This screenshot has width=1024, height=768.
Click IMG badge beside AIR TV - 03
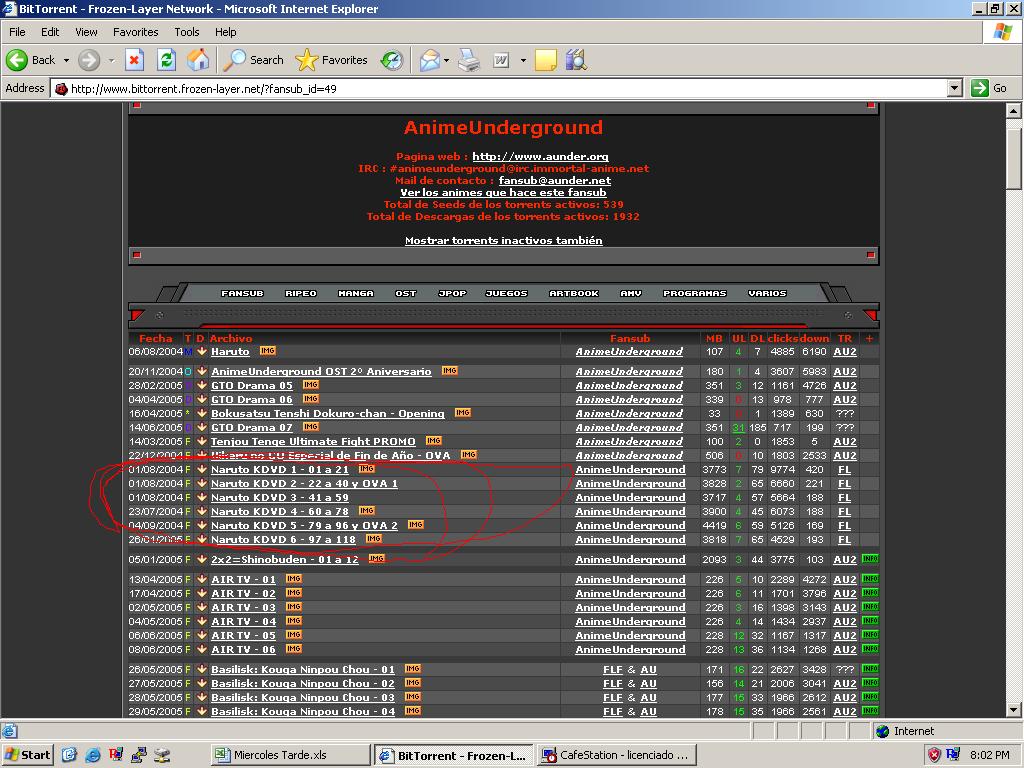(294, 607)
